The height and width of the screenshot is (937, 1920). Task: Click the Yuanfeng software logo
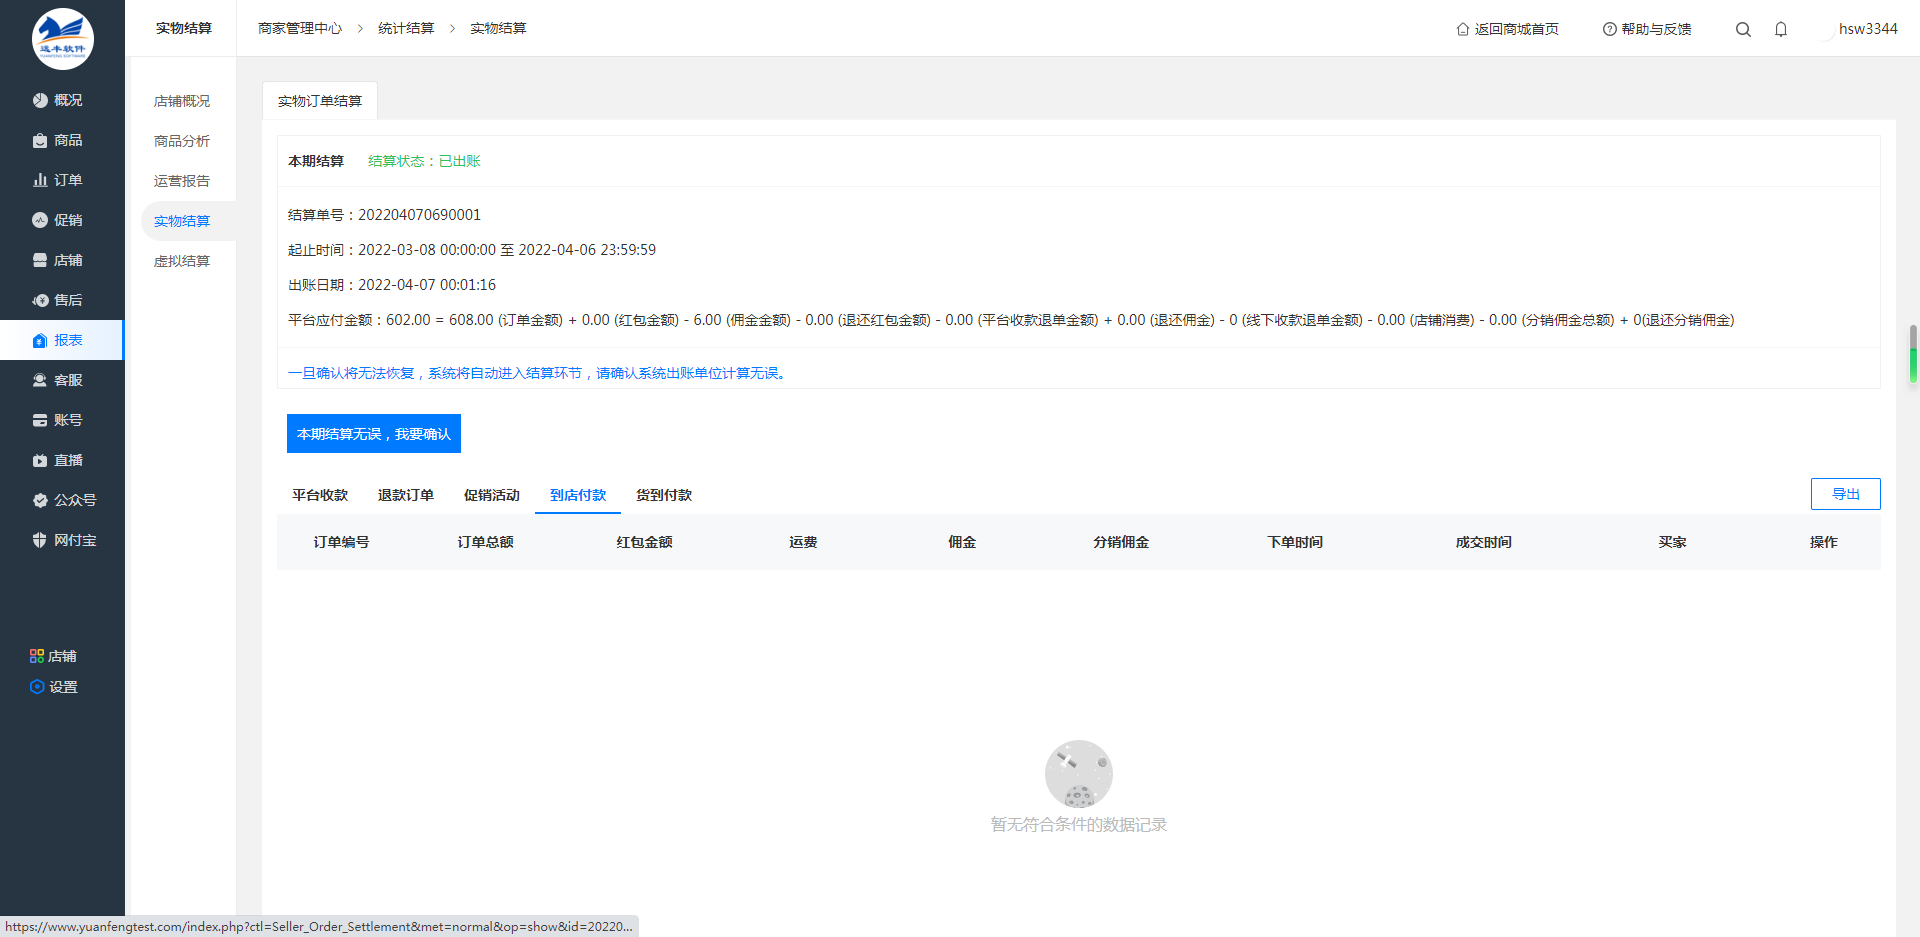click(x=62, y=39)
